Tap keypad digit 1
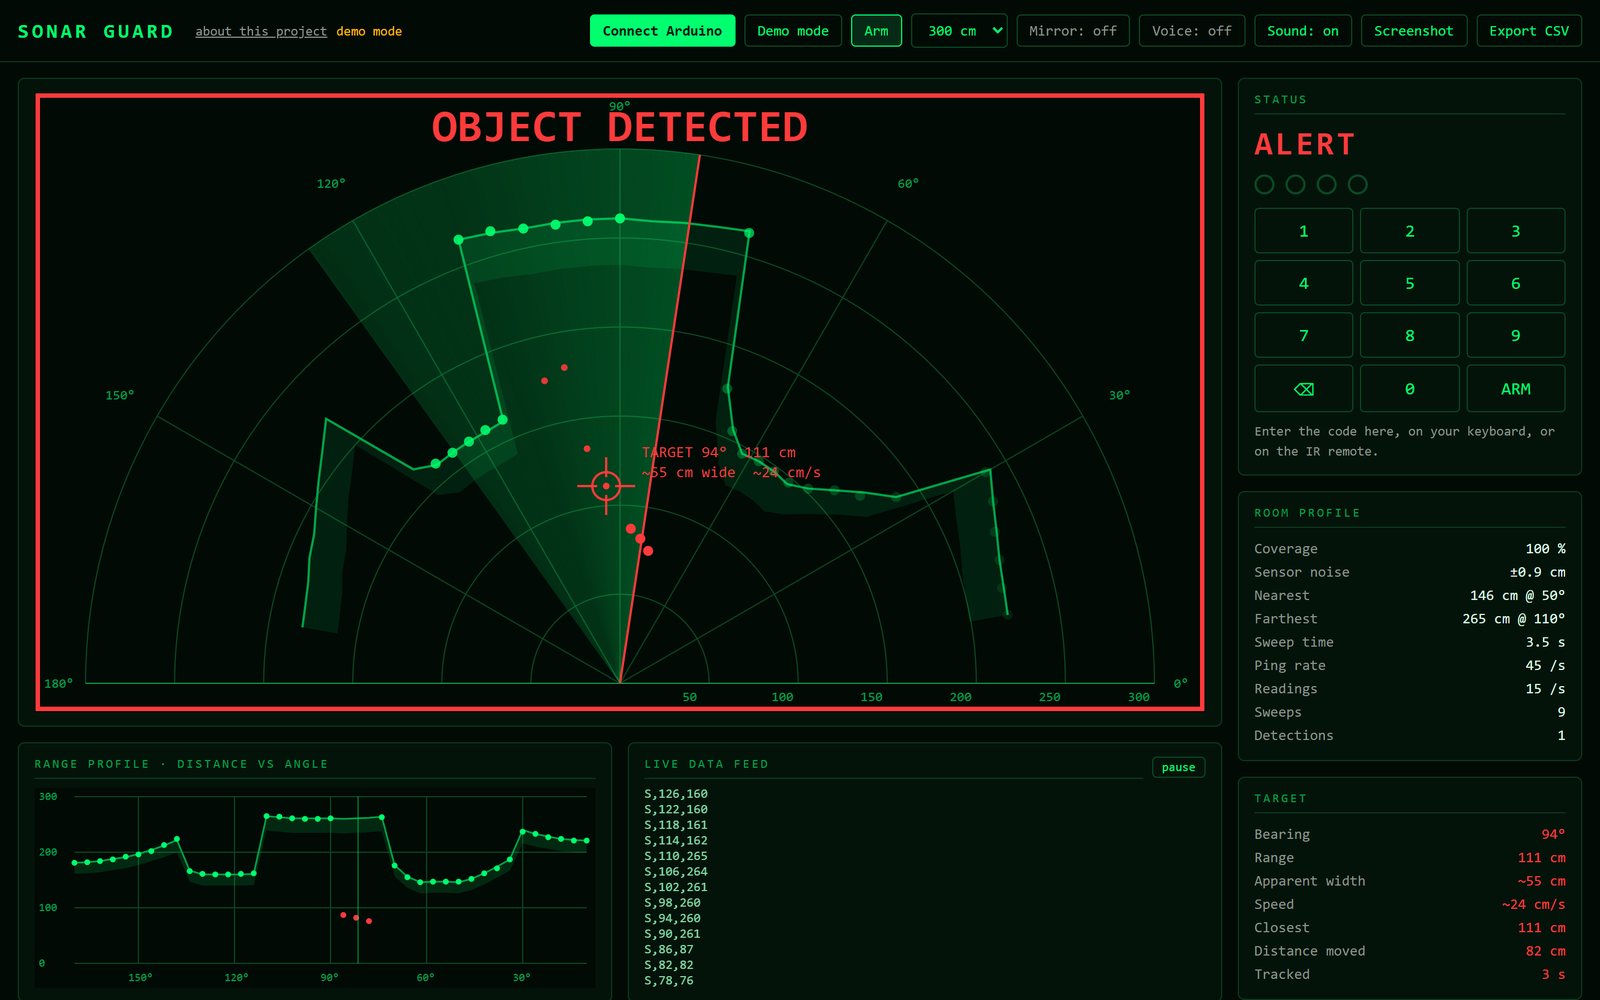Image resolution: width=1600 pixels, height=1000 pixels. coord(1303,231)
